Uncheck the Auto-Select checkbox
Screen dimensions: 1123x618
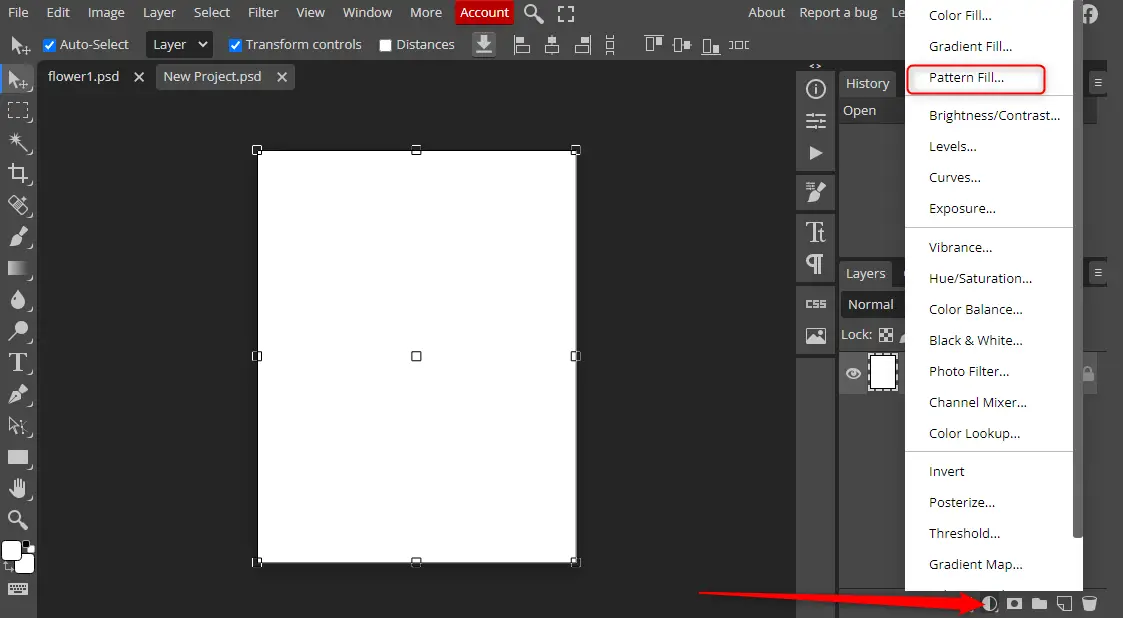pos(50,45)
